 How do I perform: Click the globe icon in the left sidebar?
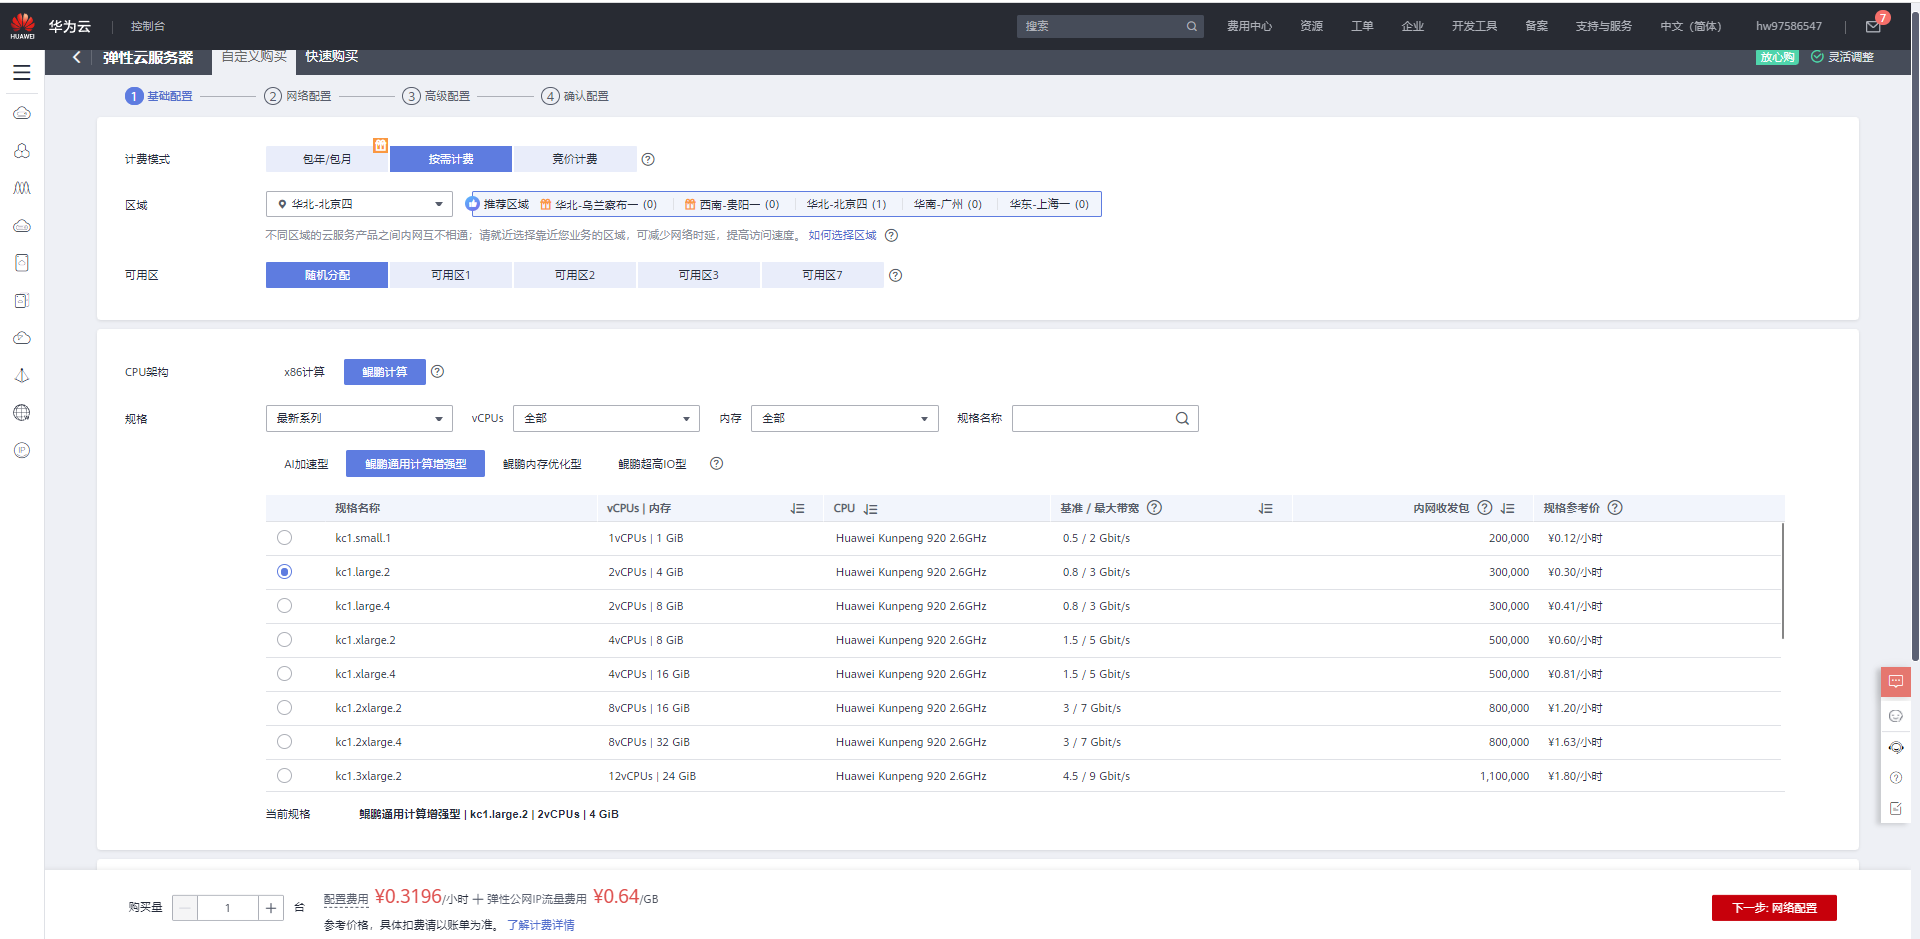coord(22,413)
